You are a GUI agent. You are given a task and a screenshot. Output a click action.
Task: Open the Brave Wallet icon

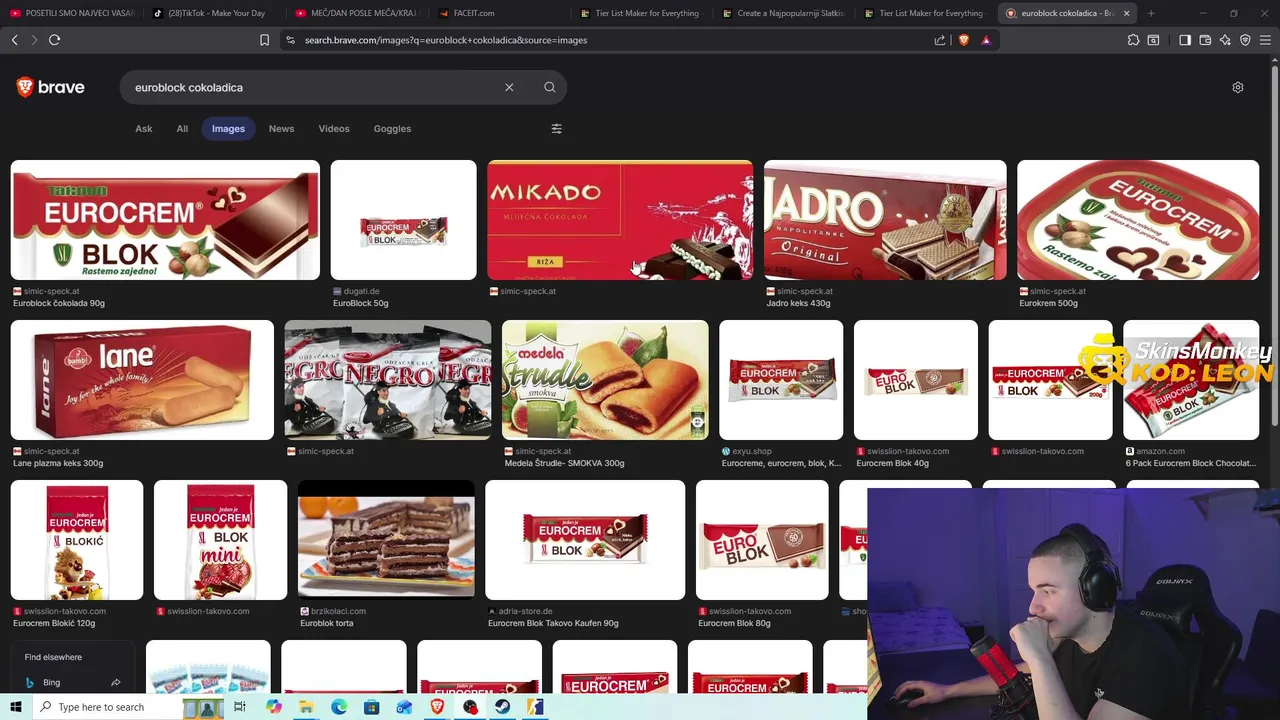pyautogui.click(x=1205, y=40)
